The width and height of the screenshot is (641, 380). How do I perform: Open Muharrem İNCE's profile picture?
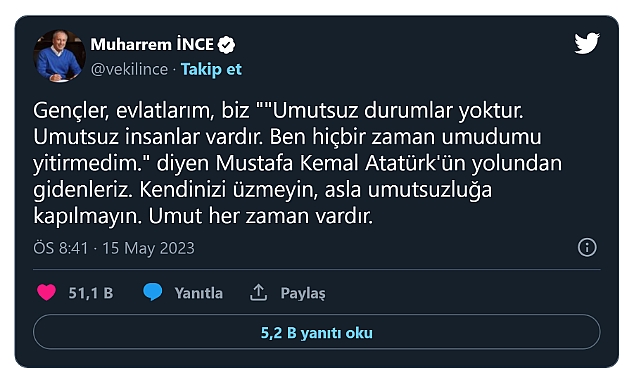(59, 56)
